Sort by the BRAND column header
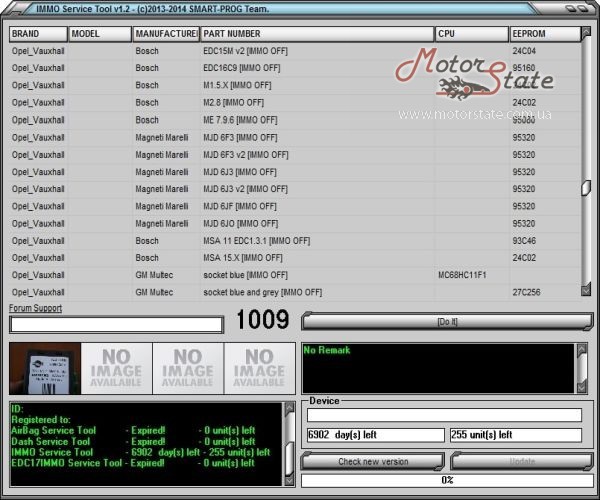The width and height of the screenshot is (600, 500). point(38,34)
